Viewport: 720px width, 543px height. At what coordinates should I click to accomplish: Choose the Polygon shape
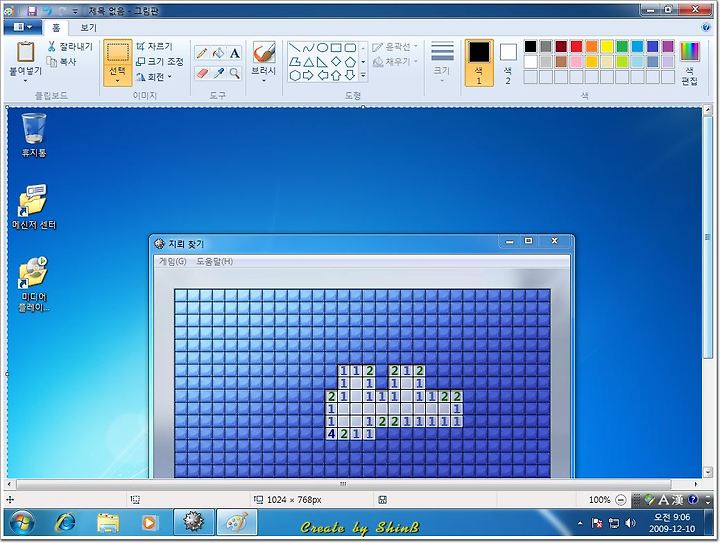coord(295,62)
